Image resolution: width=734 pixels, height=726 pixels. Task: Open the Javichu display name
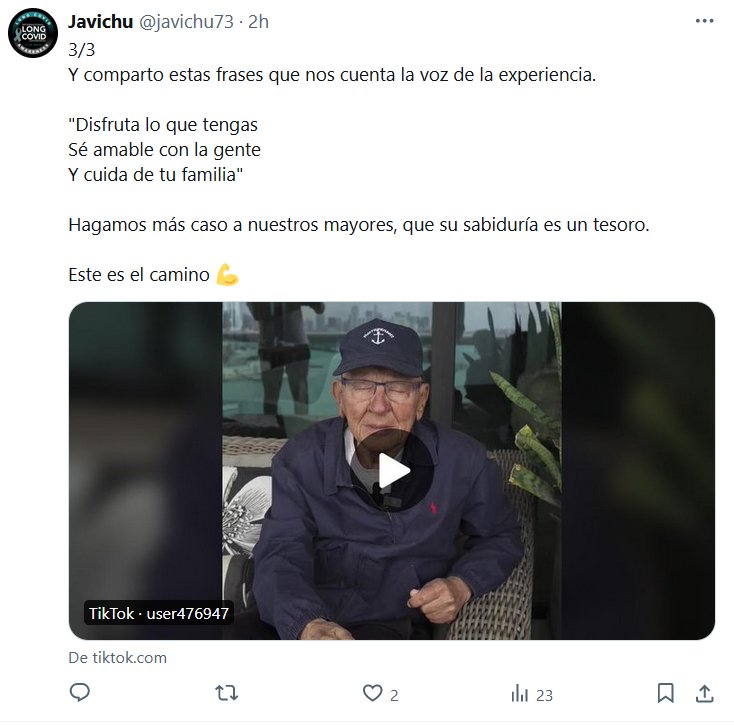(101, 22)
